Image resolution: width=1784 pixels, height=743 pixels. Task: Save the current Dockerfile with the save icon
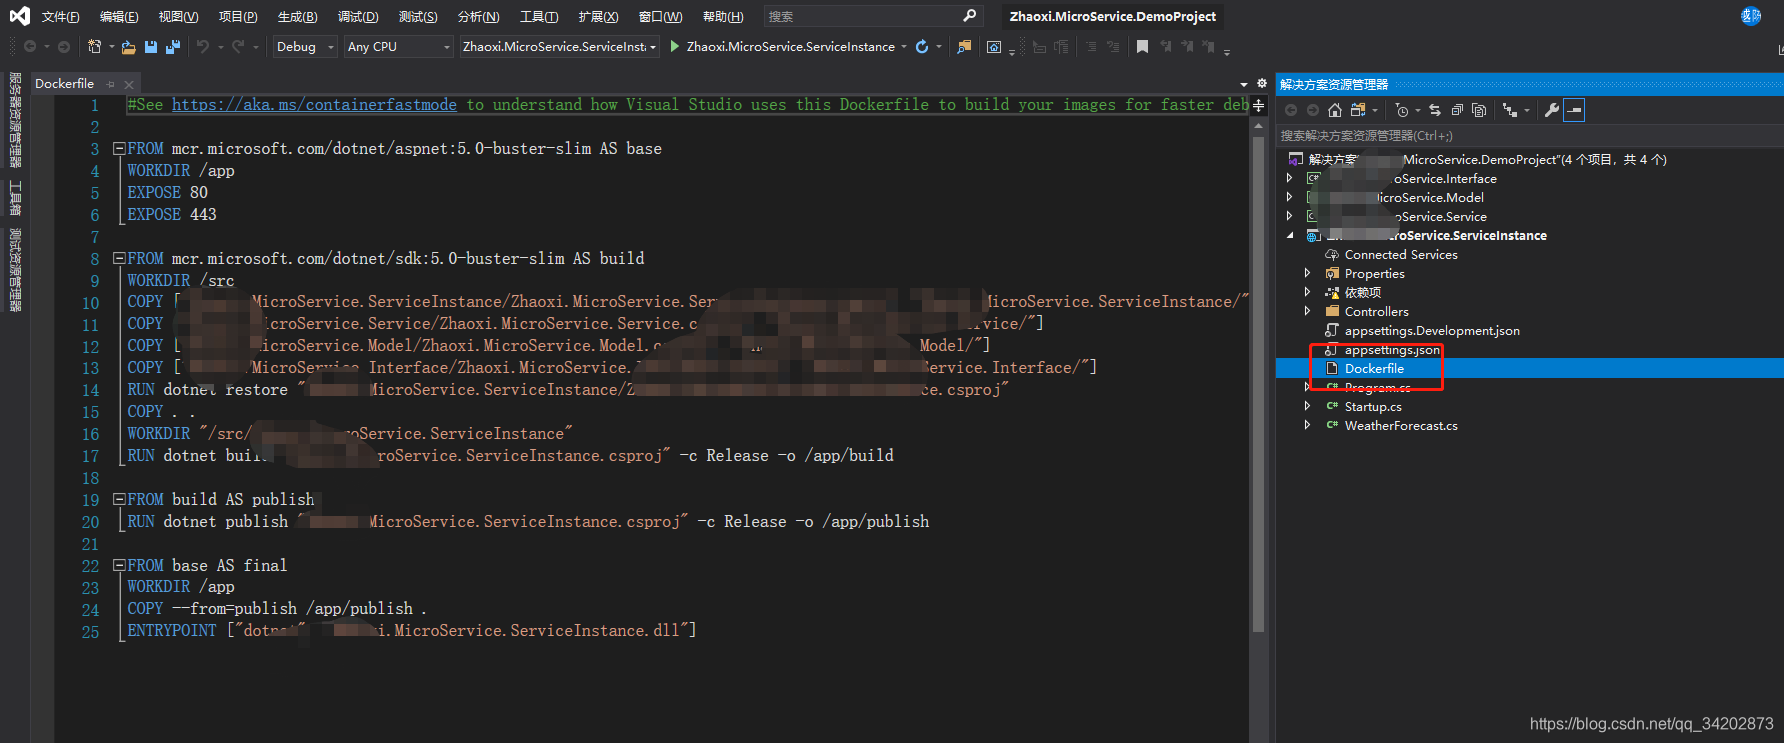point(151,47)
